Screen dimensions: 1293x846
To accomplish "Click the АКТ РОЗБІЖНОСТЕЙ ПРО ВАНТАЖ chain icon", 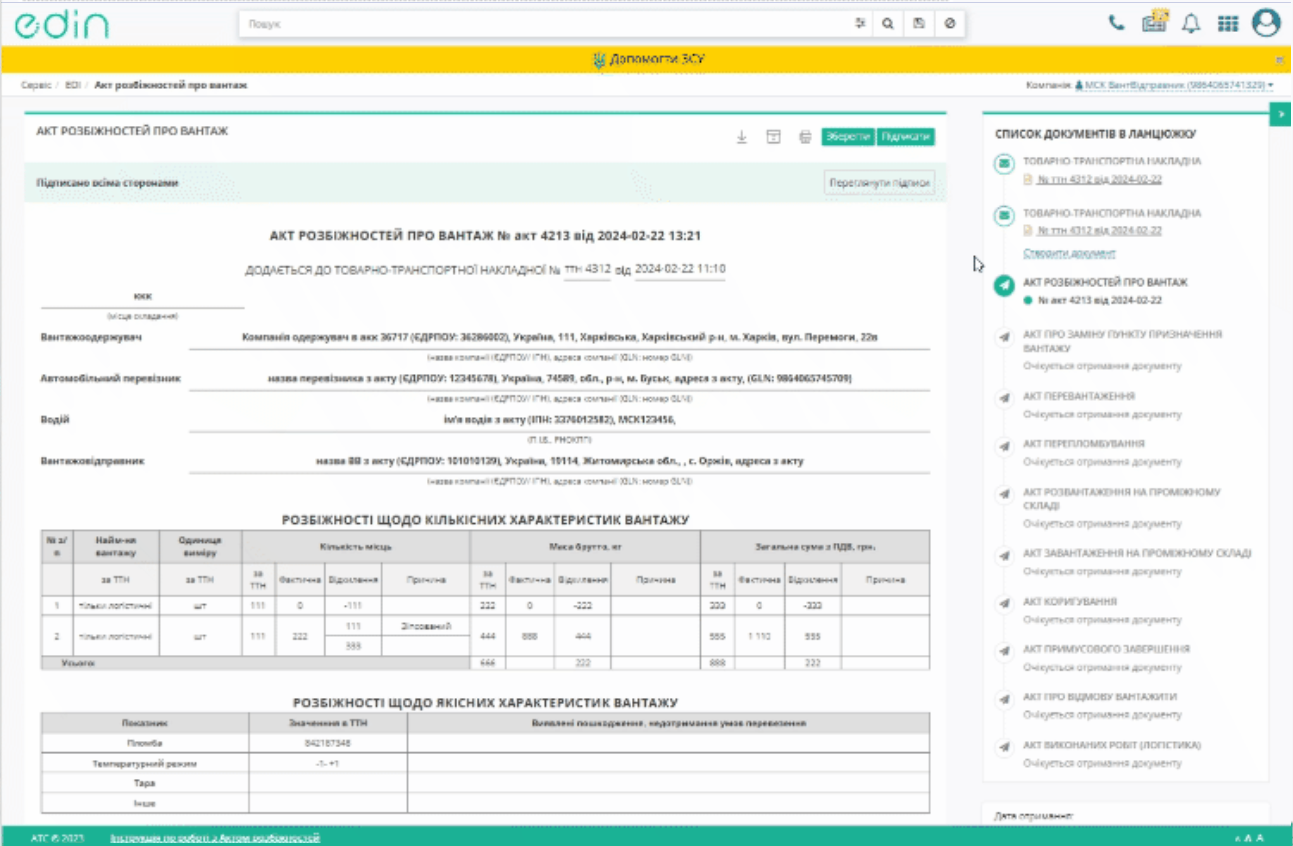I will 1004,285.
